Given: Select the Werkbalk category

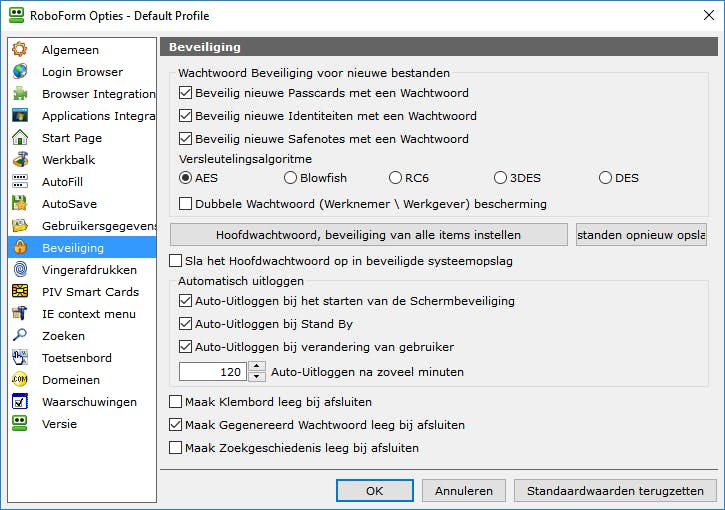Looking at the screenshot, I should coord(82,160).
